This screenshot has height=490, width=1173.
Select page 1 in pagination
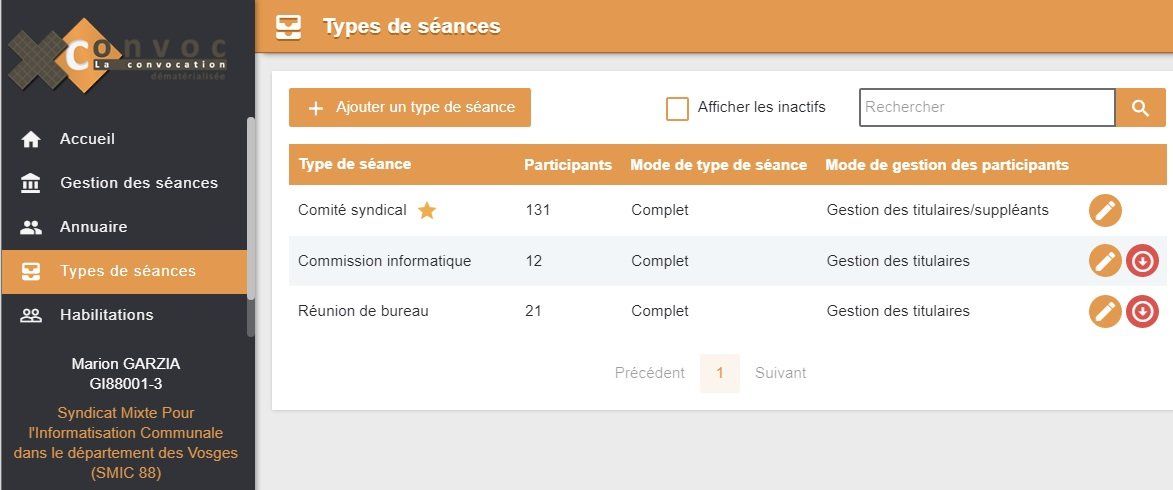[720, 373]
